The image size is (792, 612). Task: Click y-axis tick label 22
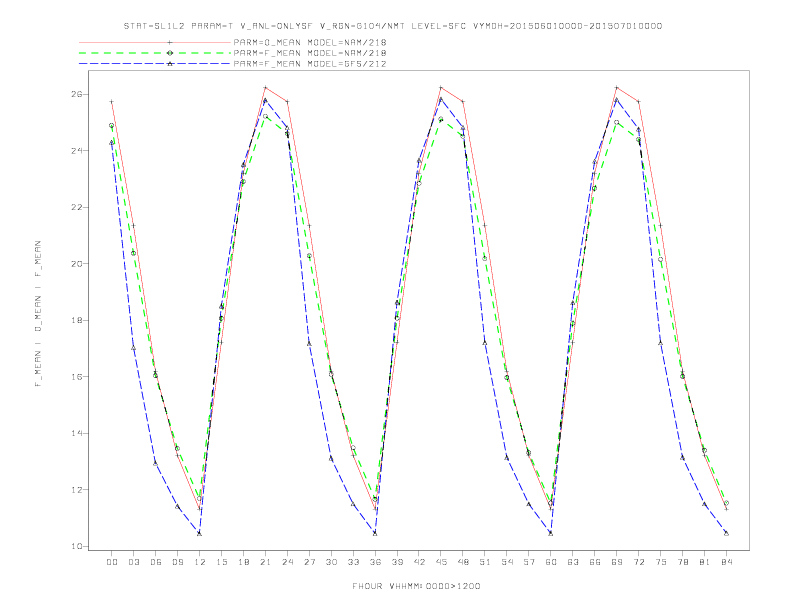pos(77,208)
